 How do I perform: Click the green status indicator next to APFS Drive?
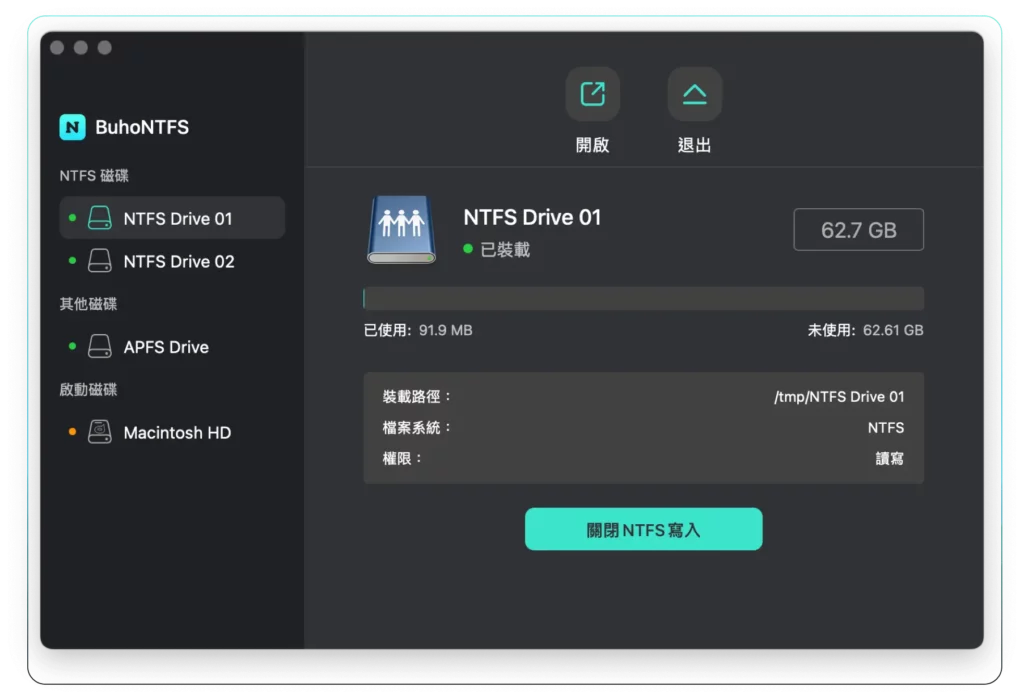point(70,346)
